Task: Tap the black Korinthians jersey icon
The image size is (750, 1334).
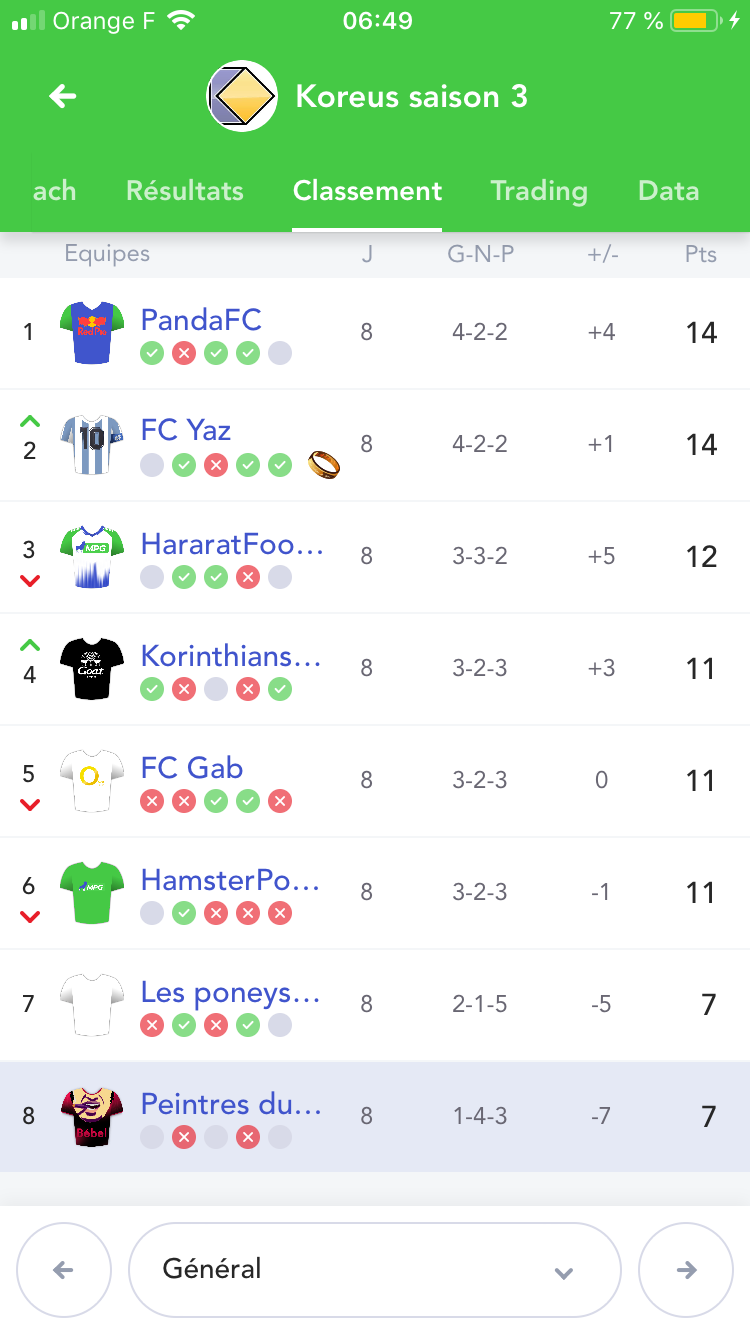Action: coord(92,668)
